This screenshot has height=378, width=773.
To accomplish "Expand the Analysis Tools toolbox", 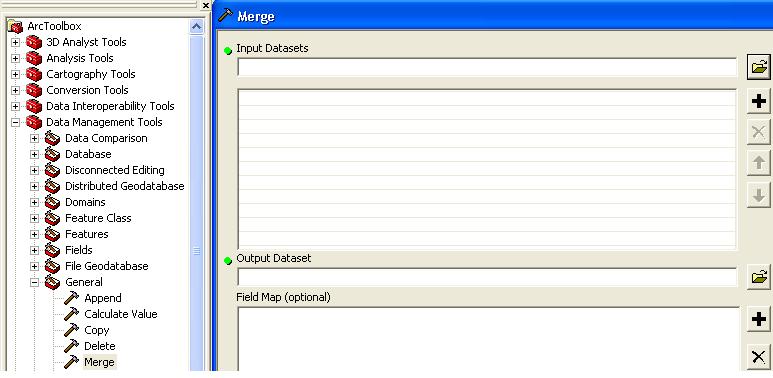I will pos(15,58).
